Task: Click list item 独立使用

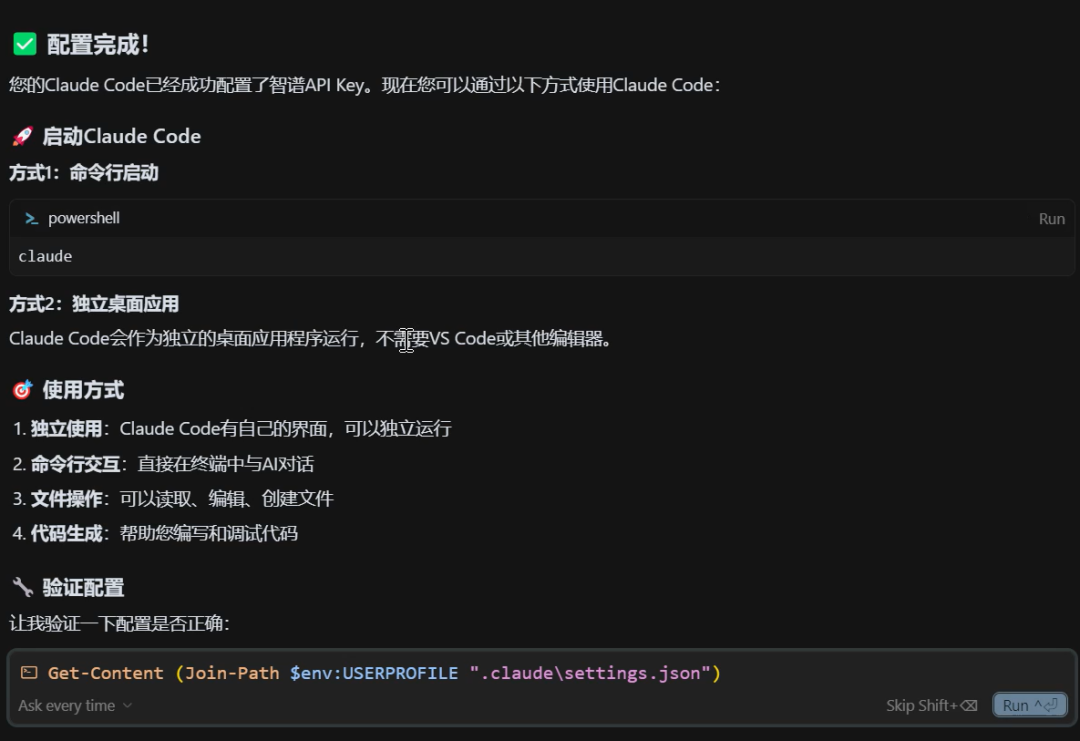Action: [x=232, y=428]
